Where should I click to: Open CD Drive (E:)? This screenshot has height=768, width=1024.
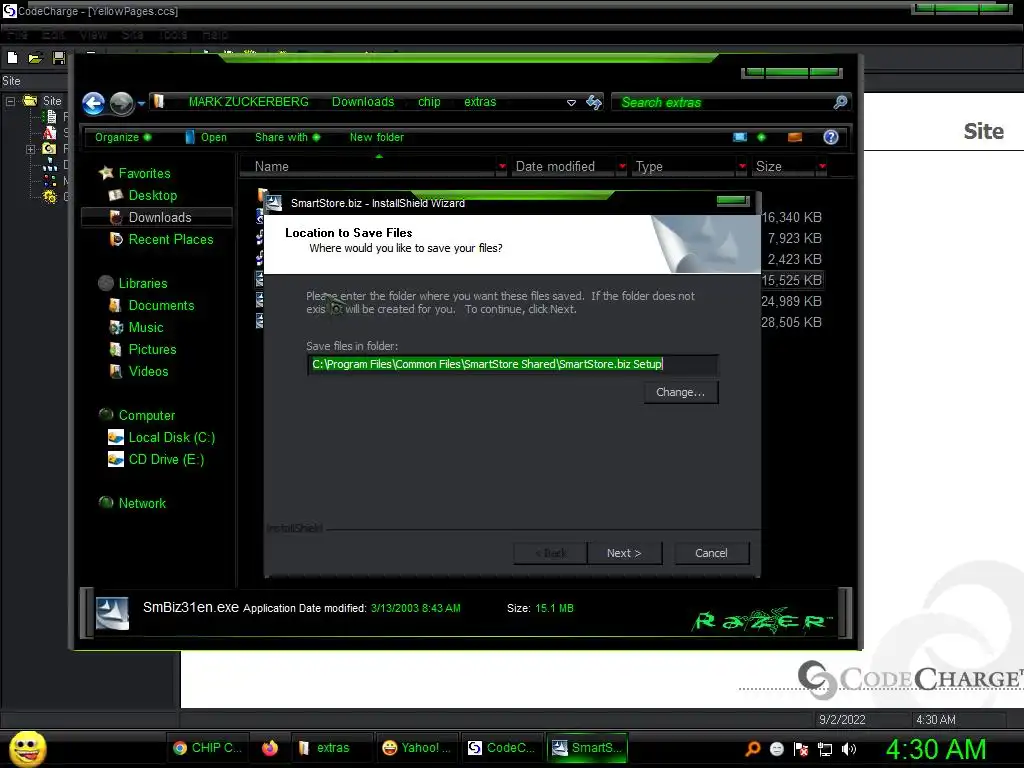[167, 460]
